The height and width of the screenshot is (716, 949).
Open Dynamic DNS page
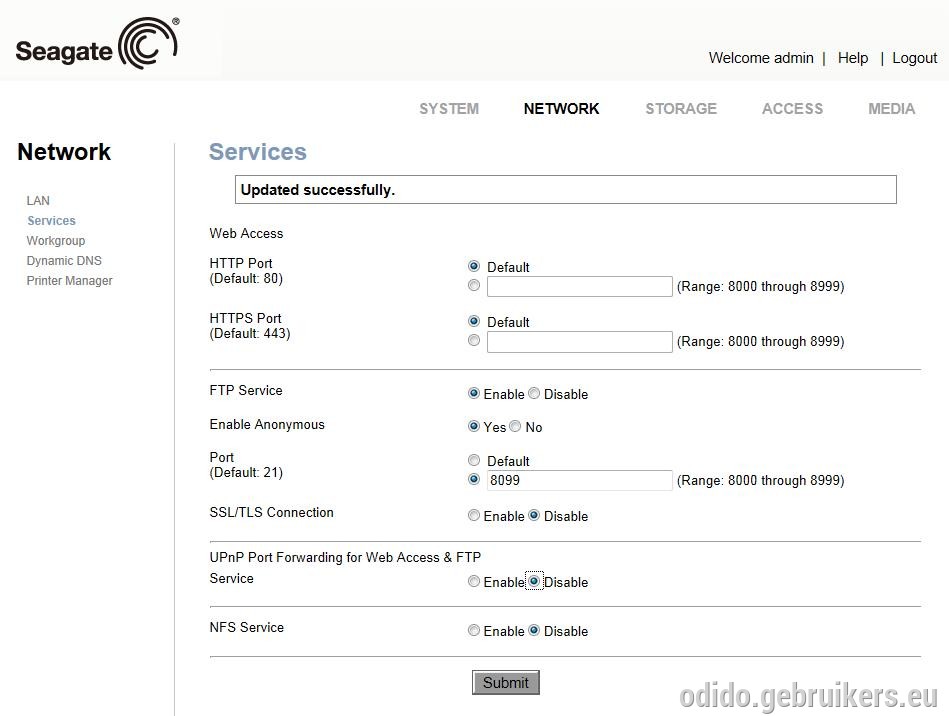[64, 260]
